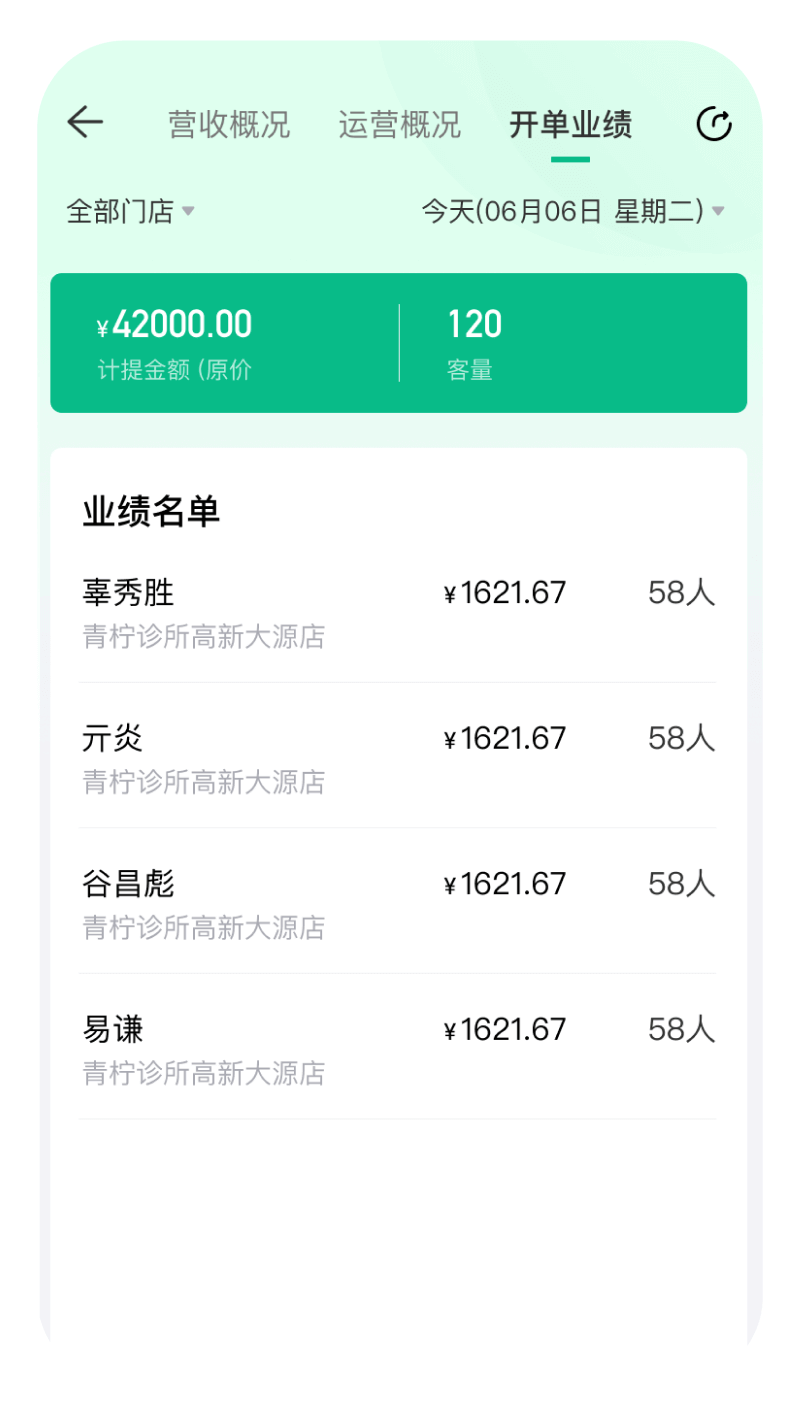Tap the refresh icon at top right
800x1420 pixels.
click(714, 124)
